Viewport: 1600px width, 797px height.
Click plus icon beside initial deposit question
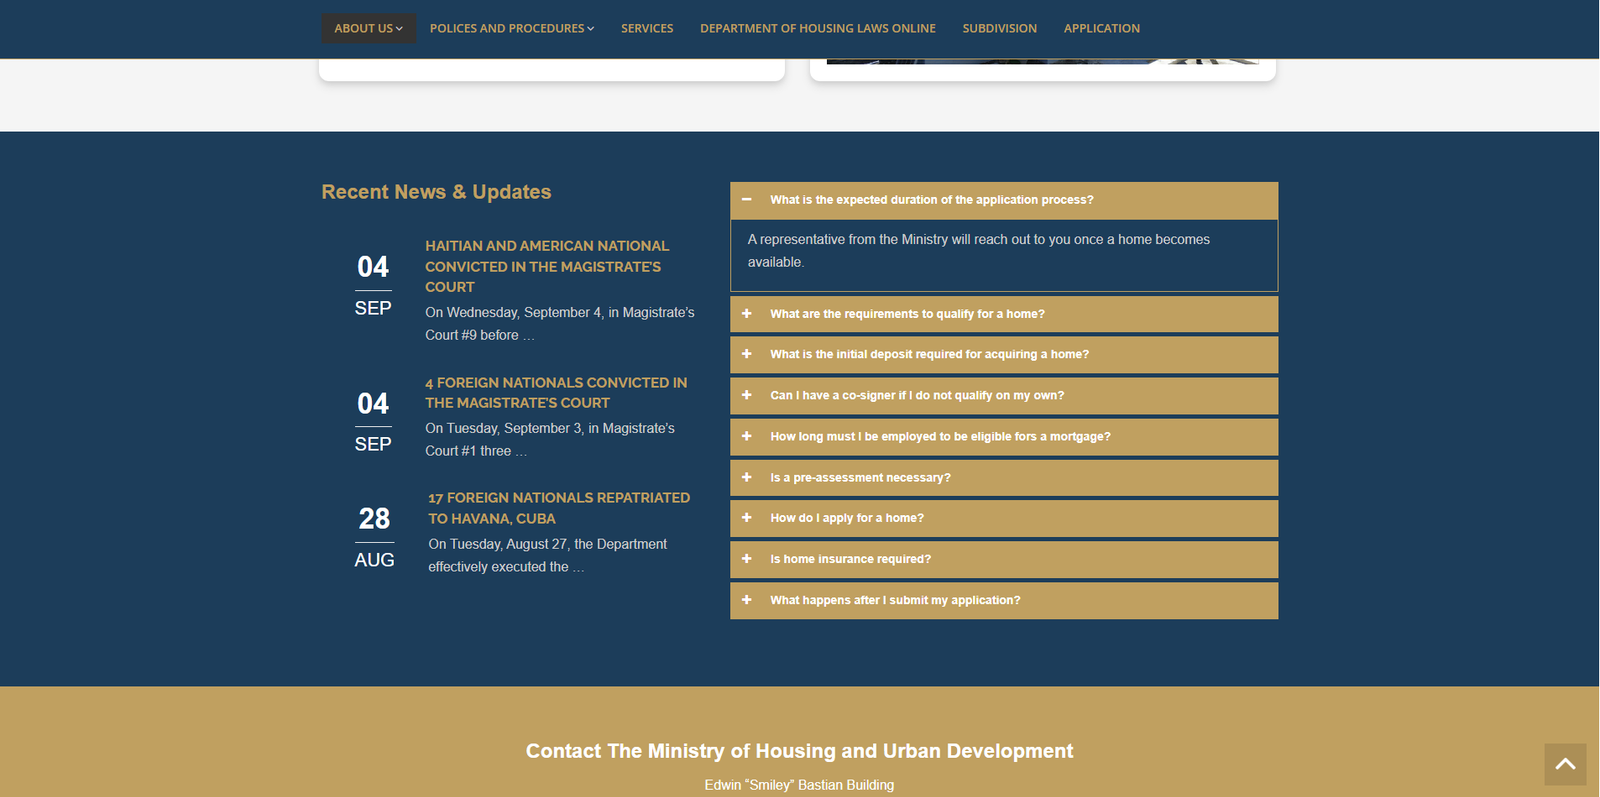[747, 354]
